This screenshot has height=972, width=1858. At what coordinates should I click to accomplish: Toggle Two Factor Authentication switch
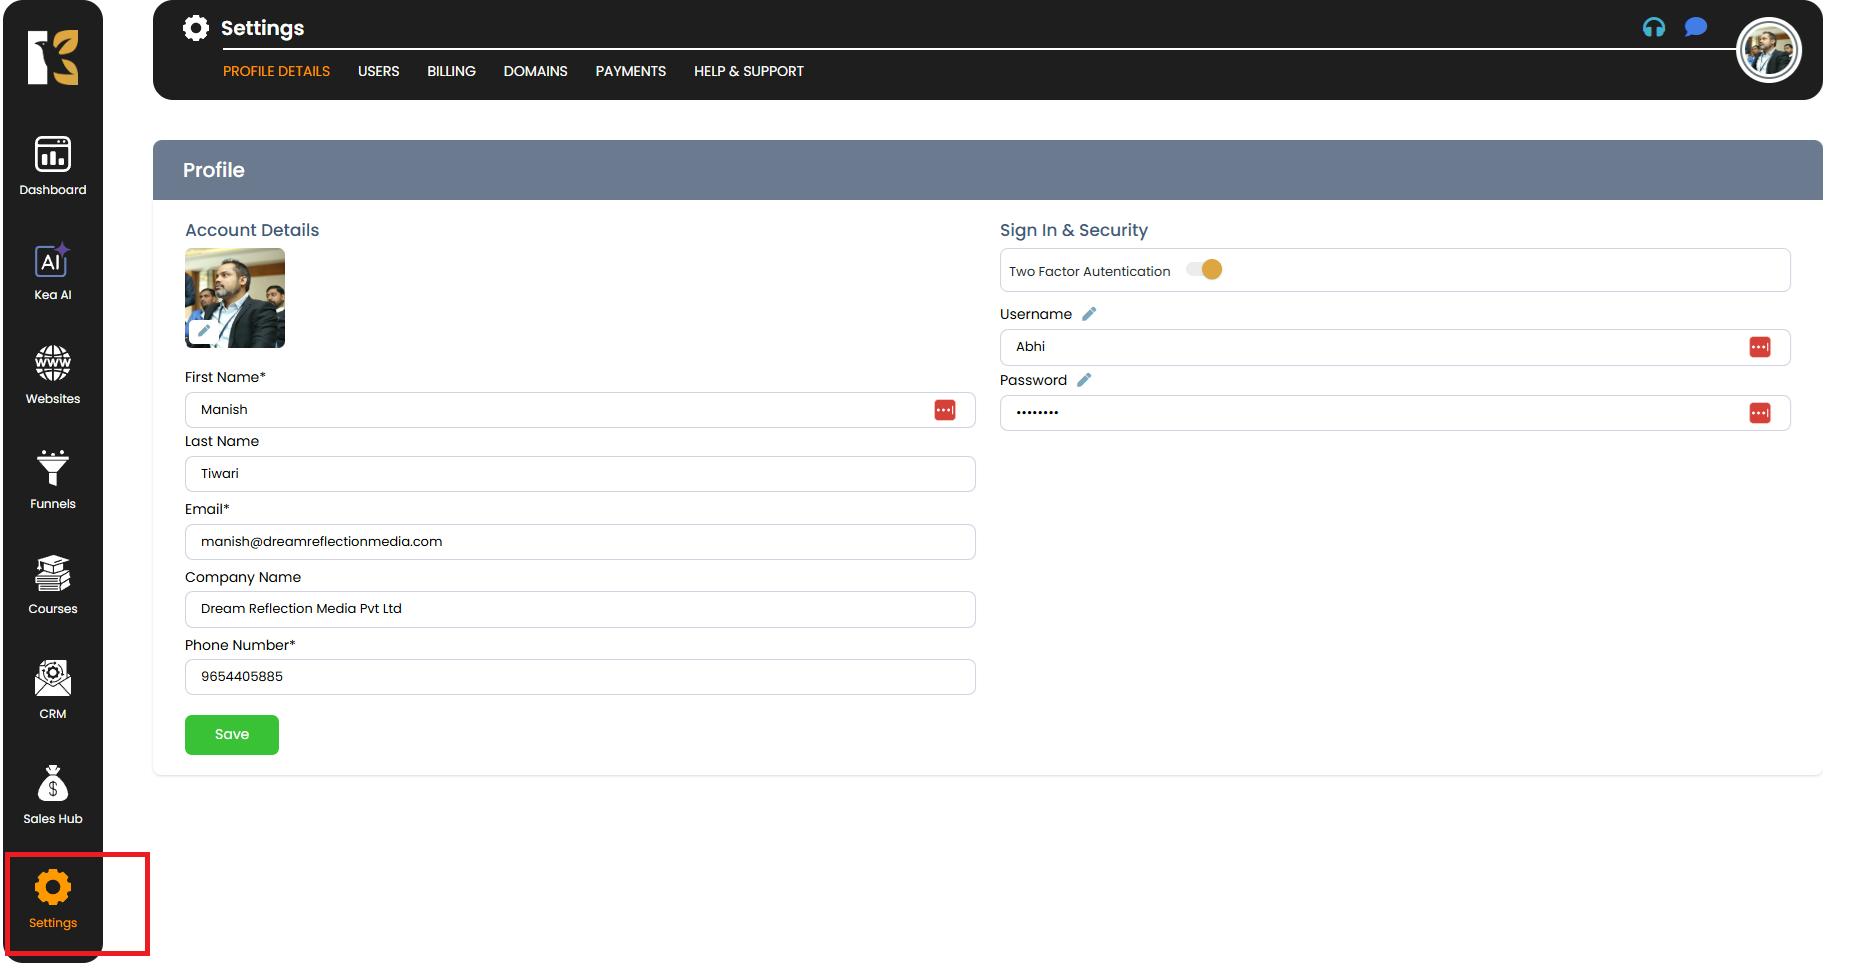click(x=1204, y=270)
